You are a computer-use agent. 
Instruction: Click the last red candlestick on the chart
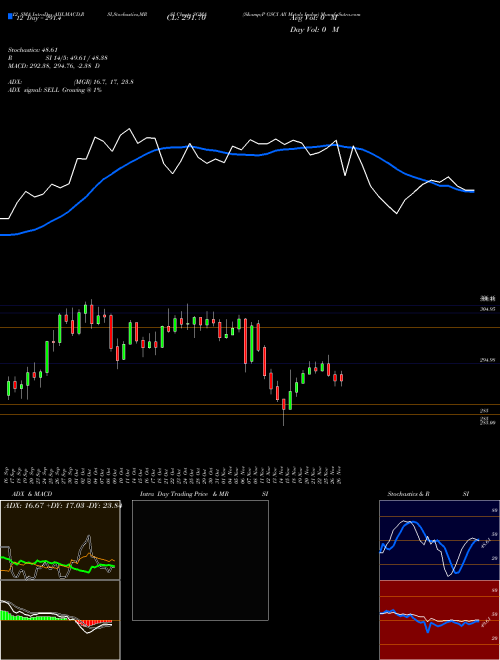pos(341,378)
